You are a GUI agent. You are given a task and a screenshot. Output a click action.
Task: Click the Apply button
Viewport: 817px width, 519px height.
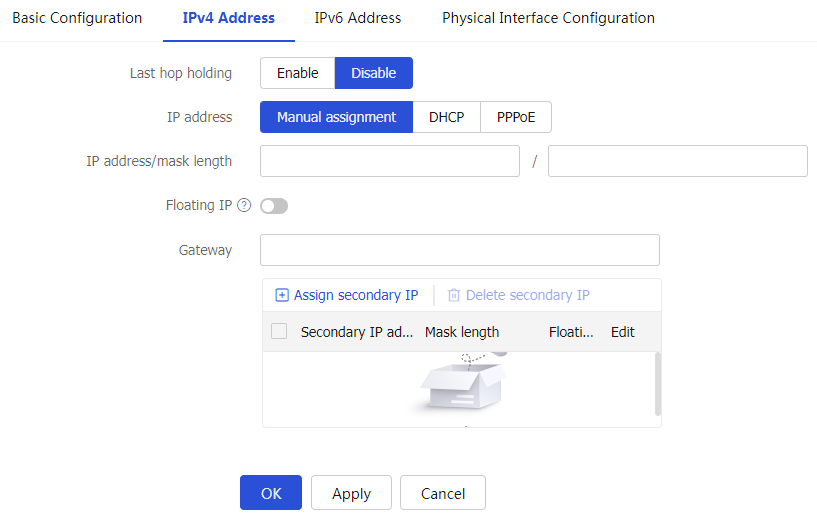(x=351, y=493)
